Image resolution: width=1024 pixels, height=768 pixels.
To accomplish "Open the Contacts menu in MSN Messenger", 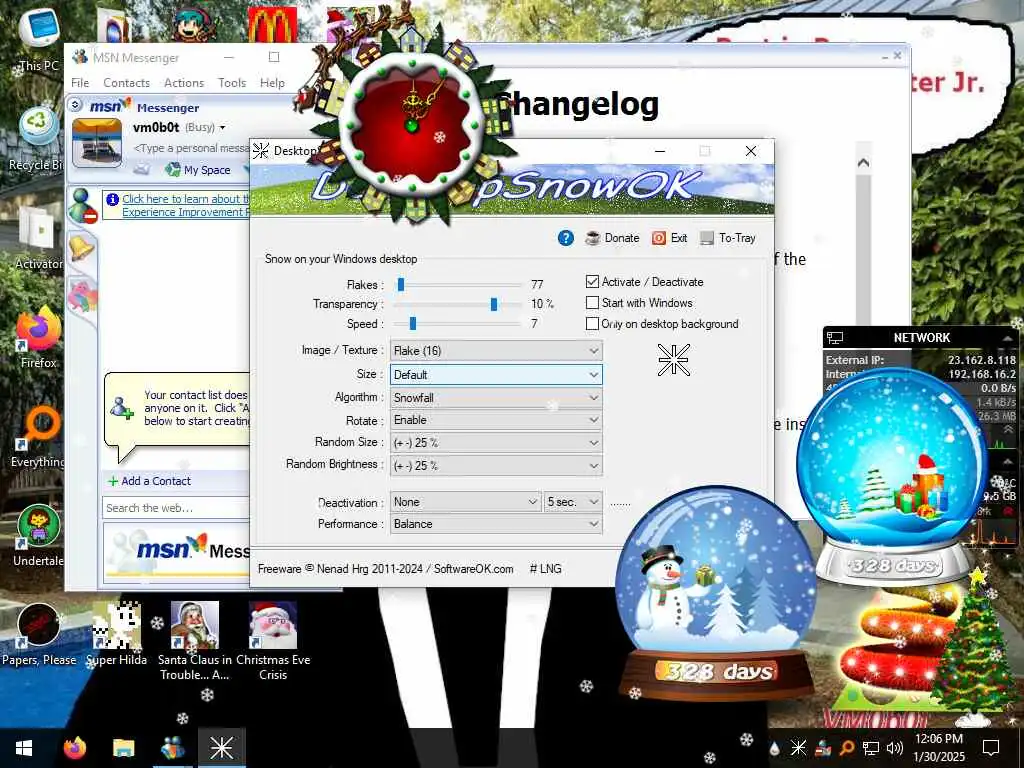I will point(126,83).
